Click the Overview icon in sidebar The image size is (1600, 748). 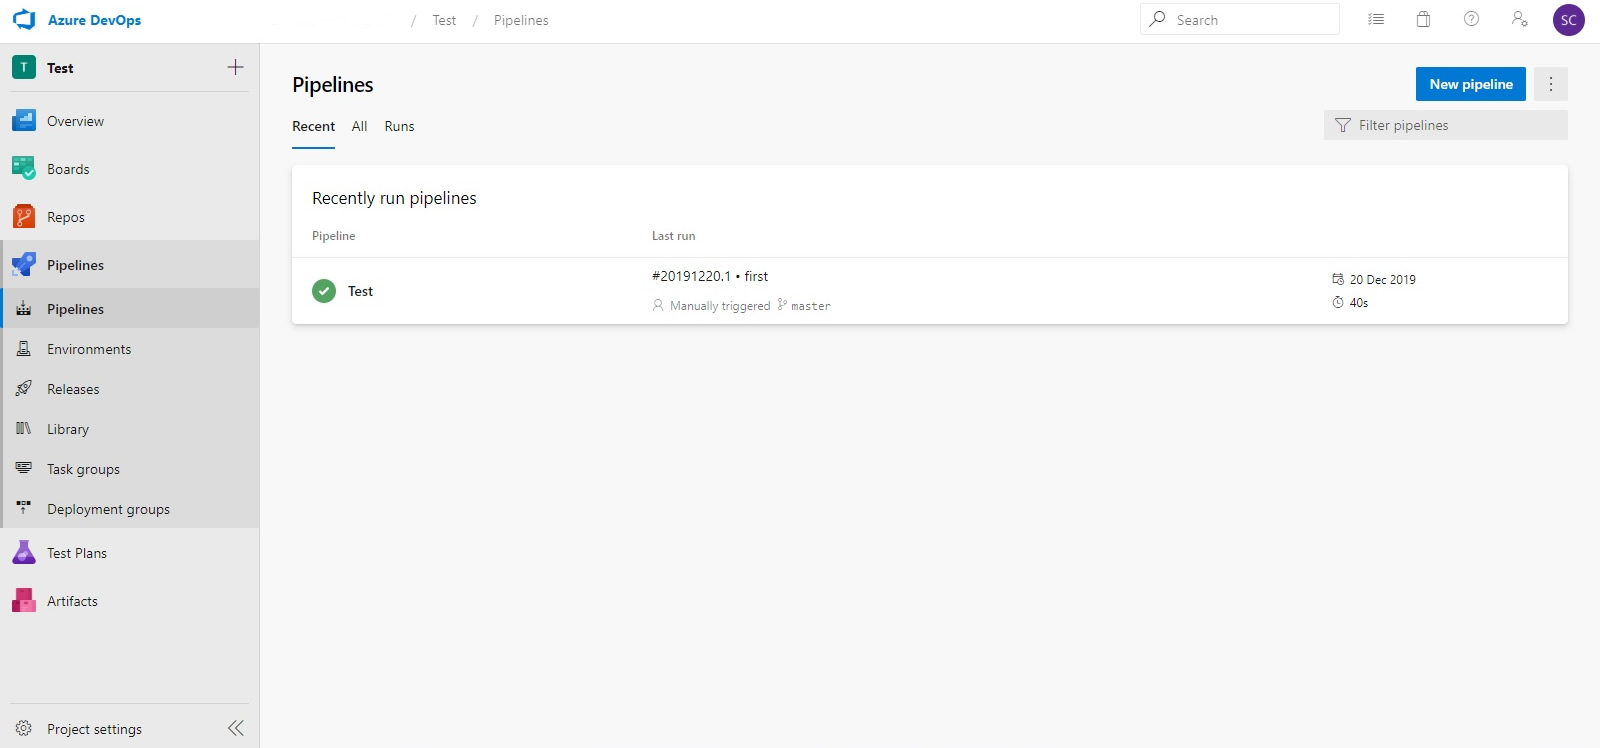pyautogui.click(x=24, y=121)
